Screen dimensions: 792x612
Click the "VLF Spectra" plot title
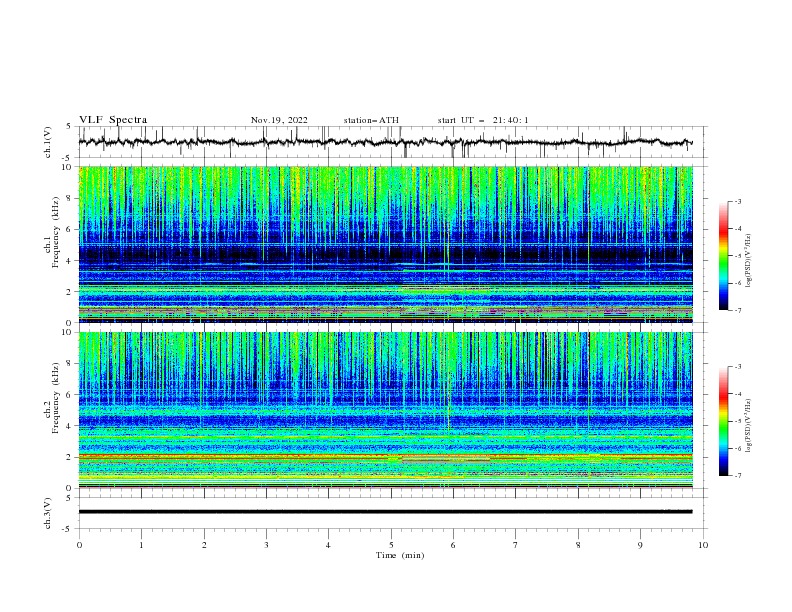click(x=113, y=120)
